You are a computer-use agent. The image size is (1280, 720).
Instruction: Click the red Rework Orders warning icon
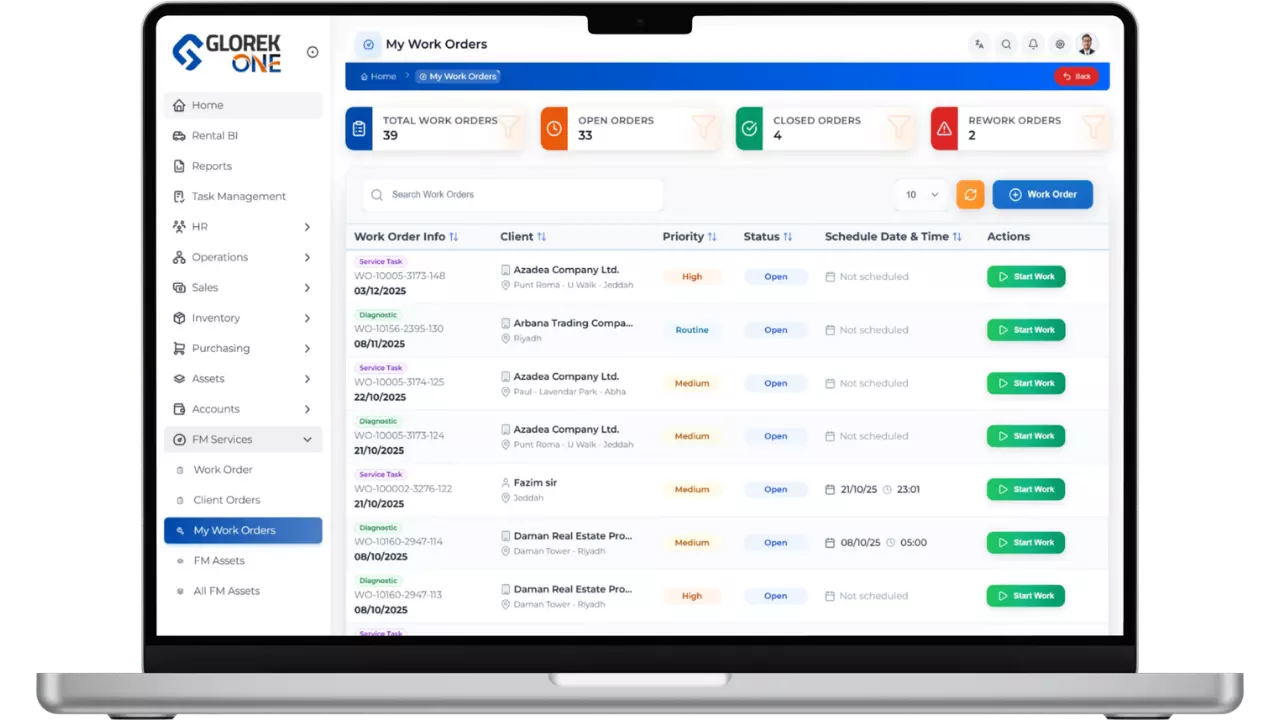tap(944, 129)
